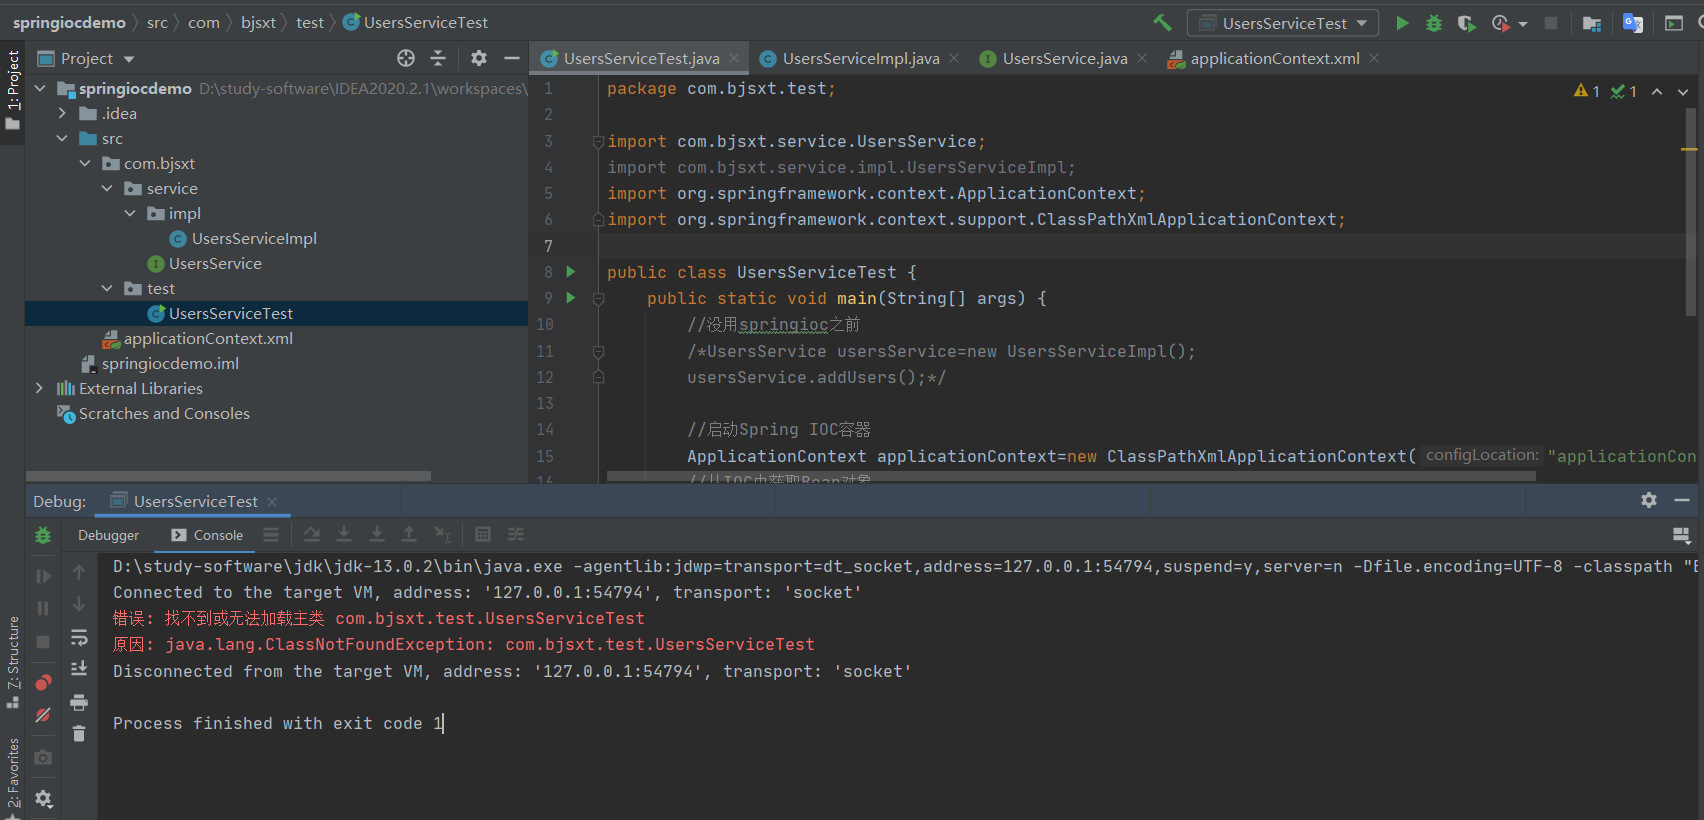1704x820 pixels.
Task: Close the applicationContext.xml tab
Action: (x=1374, y=58)
